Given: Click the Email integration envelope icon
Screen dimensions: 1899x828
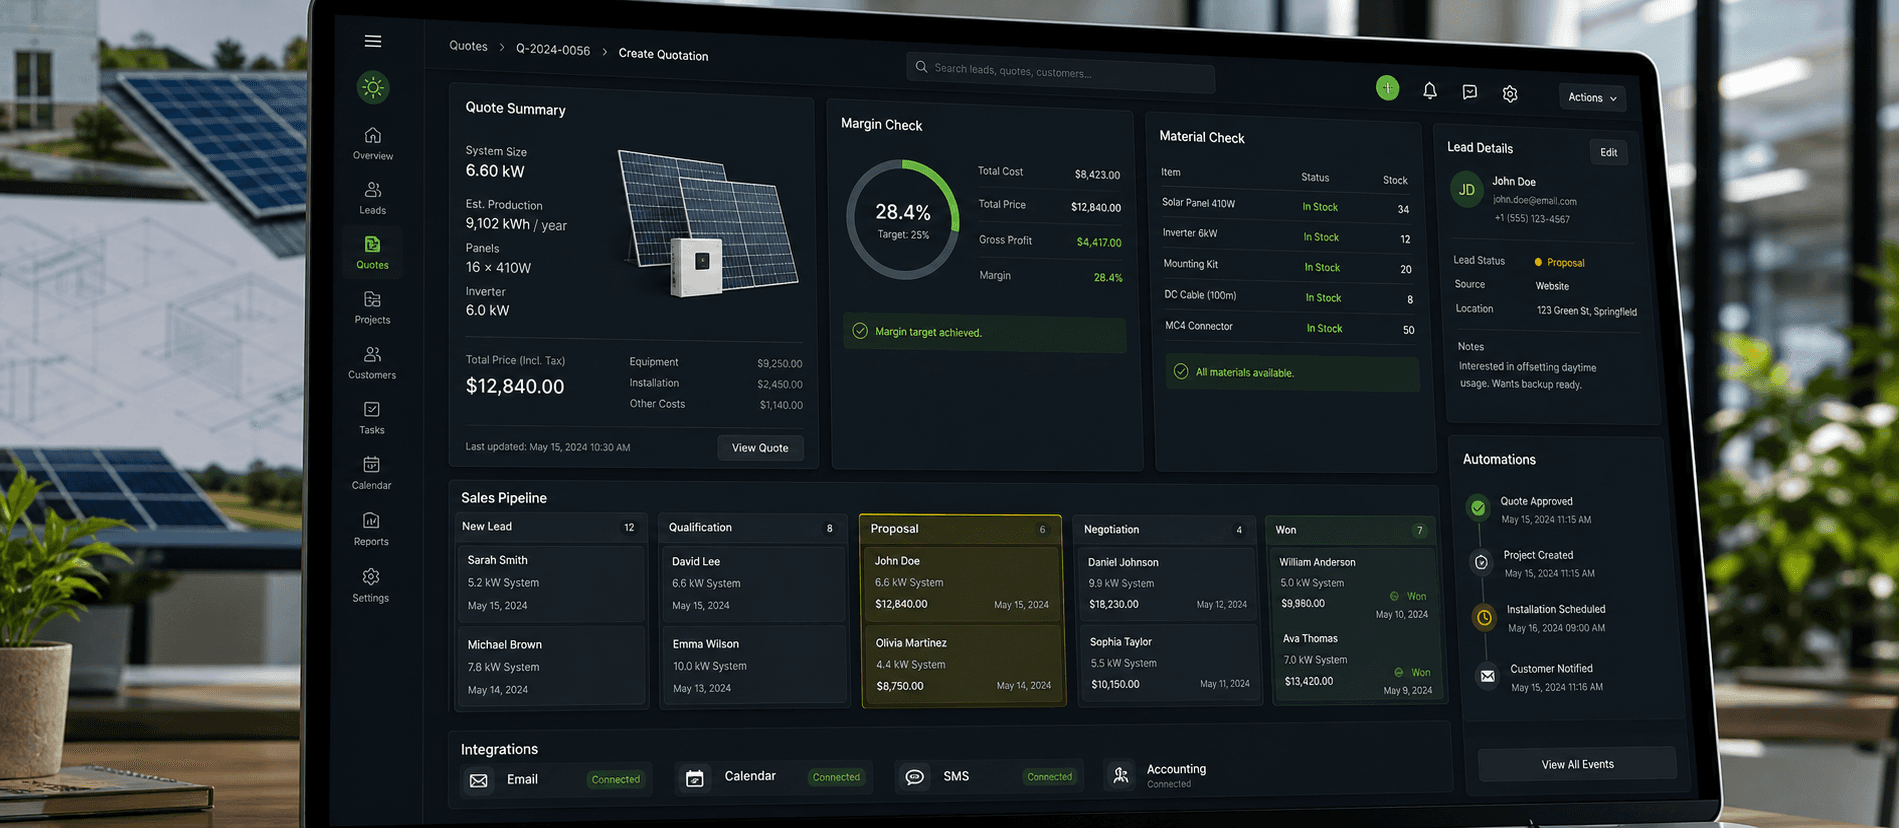Looking at the screenshot, I should [x=479, y=780].
